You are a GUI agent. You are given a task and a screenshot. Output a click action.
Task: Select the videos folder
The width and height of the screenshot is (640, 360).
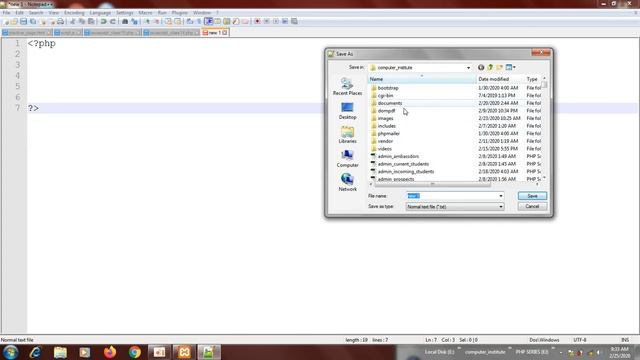pos(384,149)
